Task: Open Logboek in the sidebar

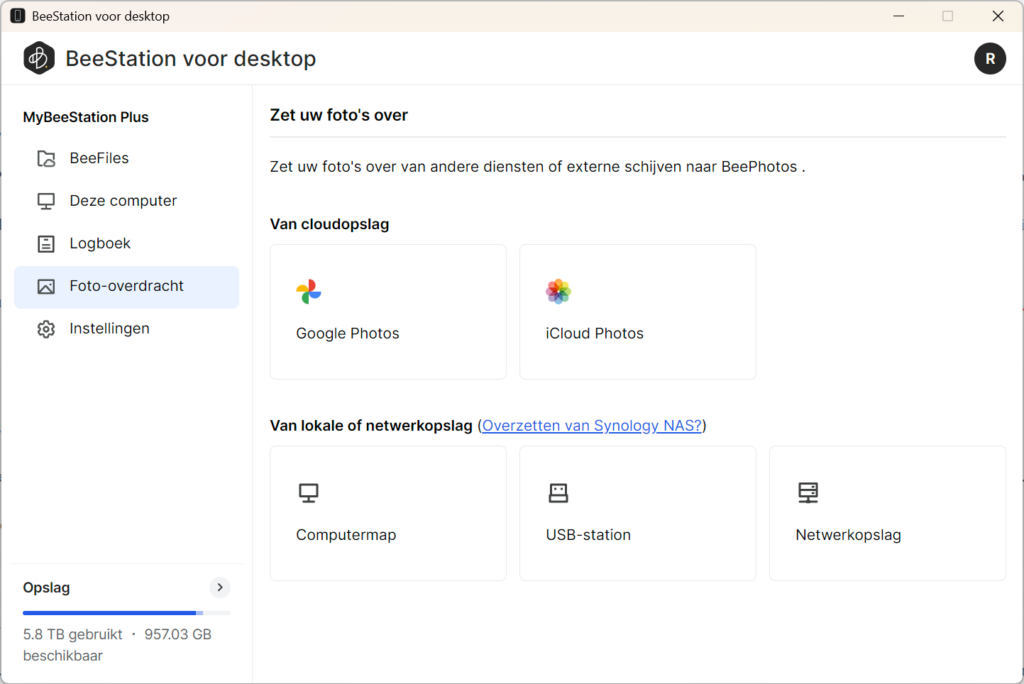Action: coord(100,244)
